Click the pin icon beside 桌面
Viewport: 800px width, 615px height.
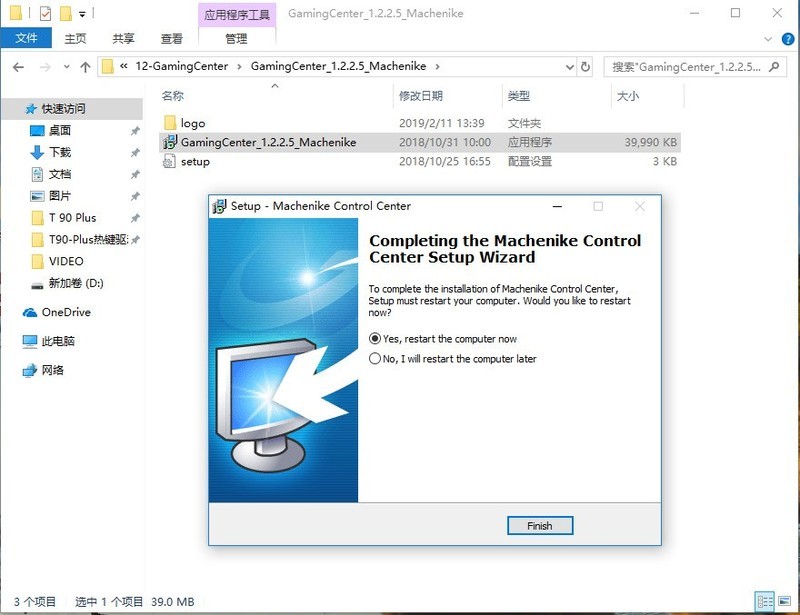[135, 131]
